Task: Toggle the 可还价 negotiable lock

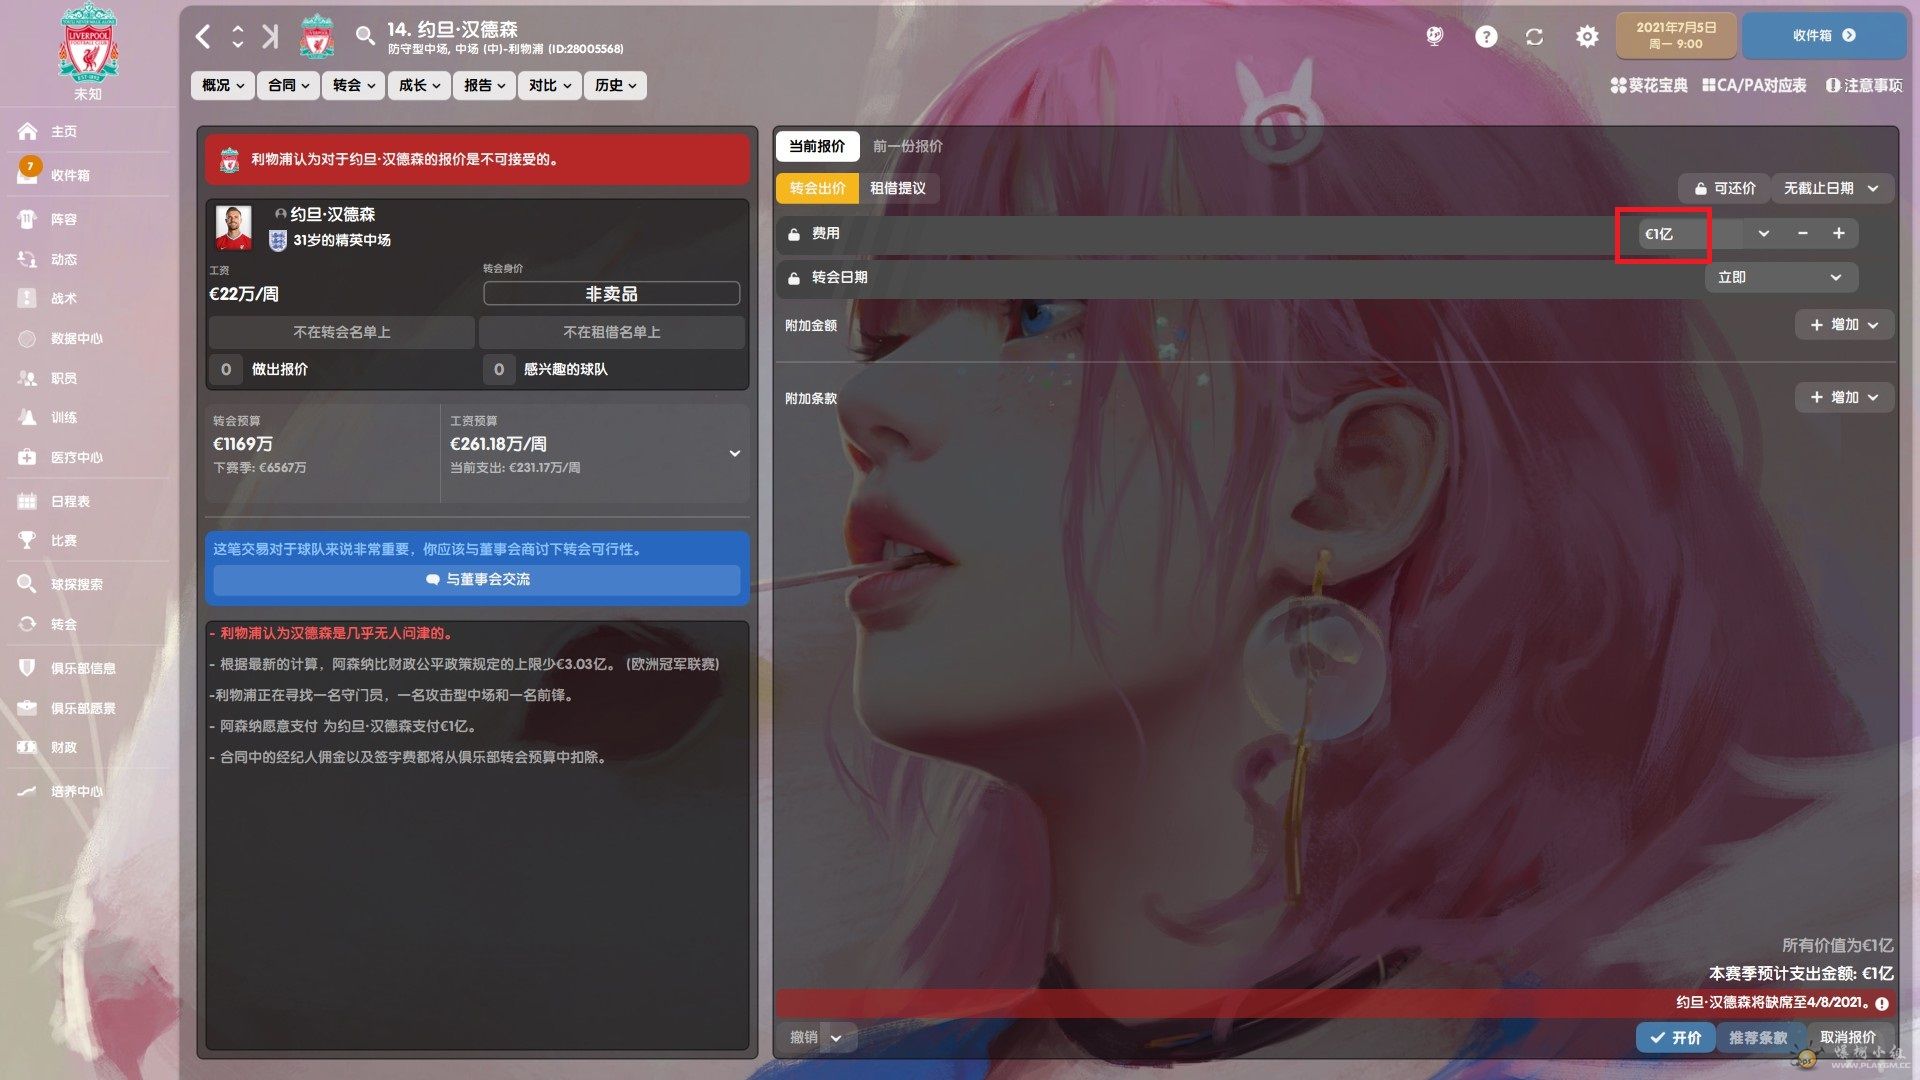Action: (x=1724, y=188)
